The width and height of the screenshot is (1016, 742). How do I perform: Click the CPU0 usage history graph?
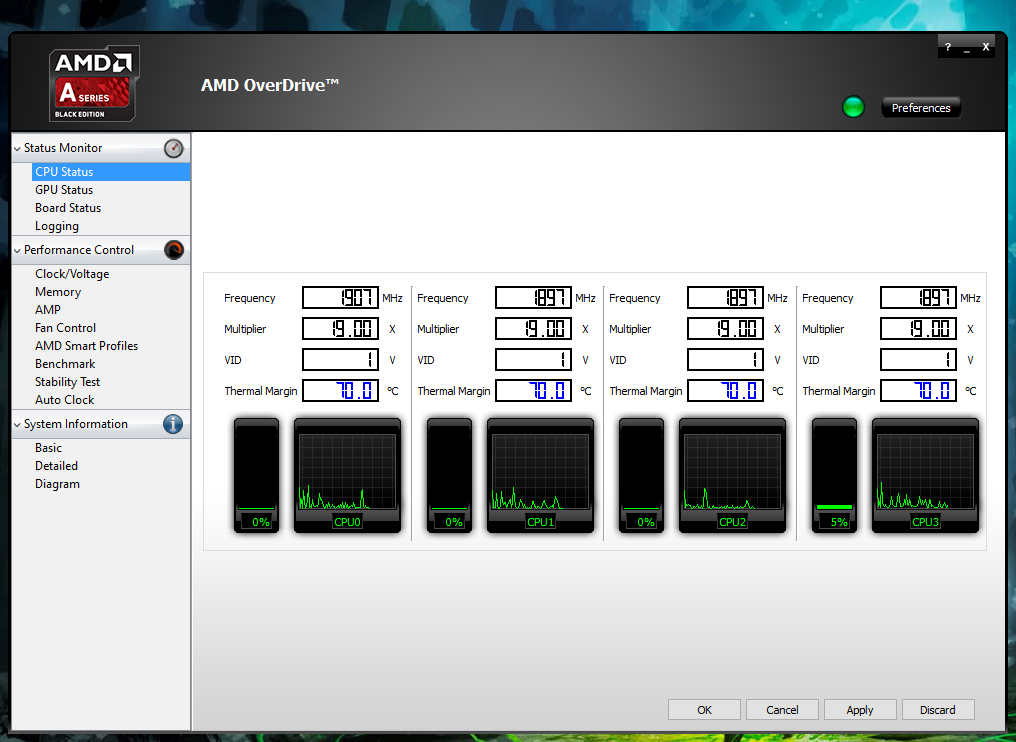point(347,476)
